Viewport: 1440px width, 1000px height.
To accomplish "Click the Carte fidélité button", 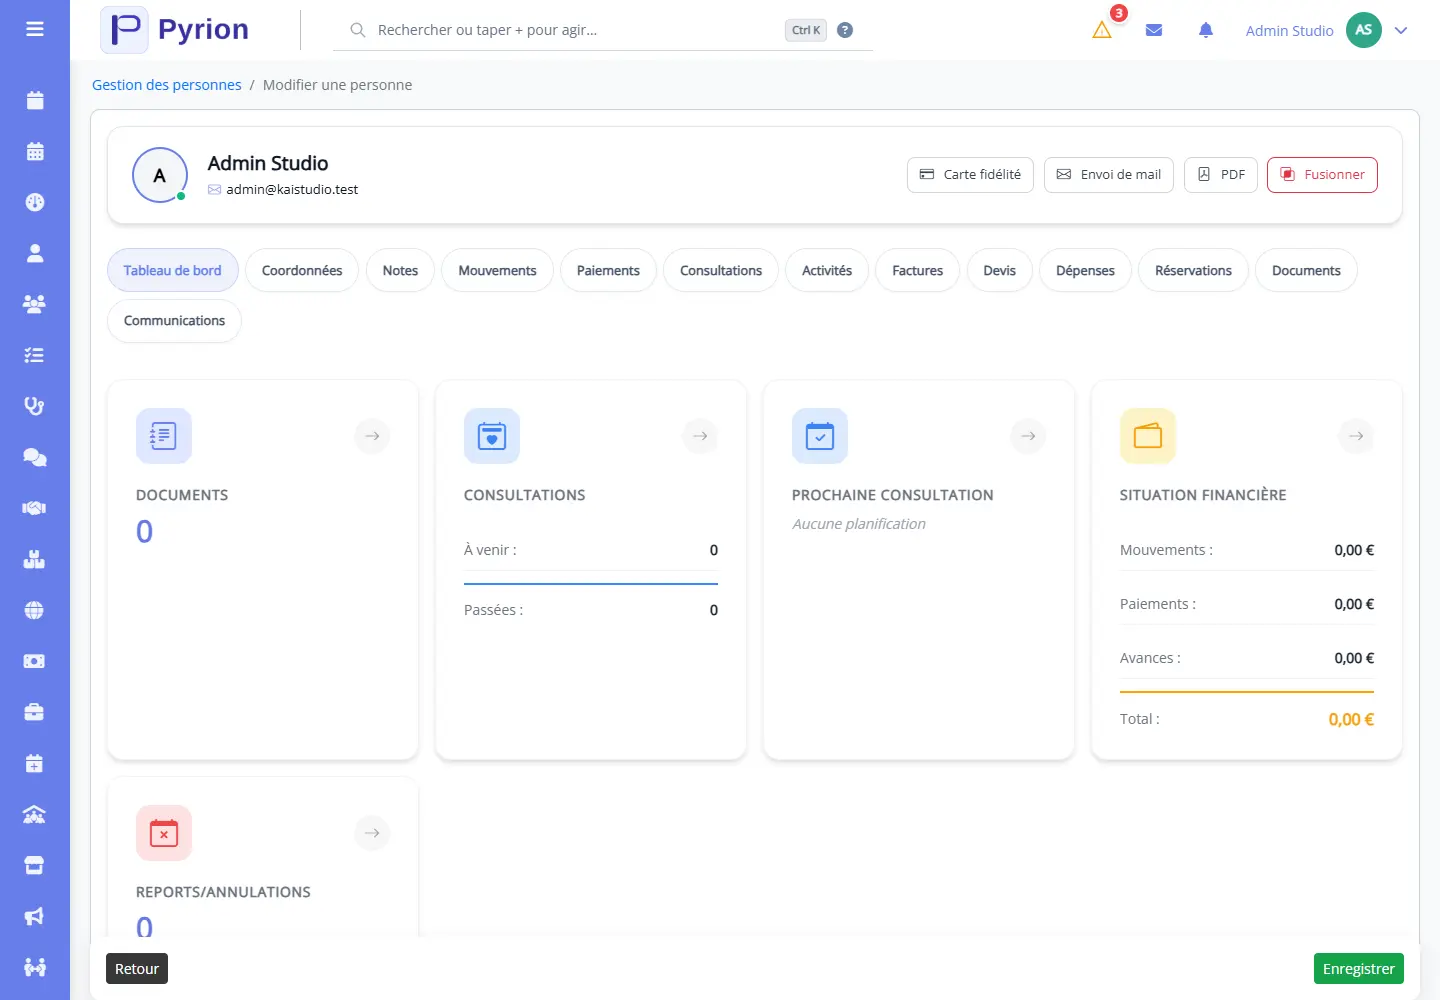I will tap(970, 174).
